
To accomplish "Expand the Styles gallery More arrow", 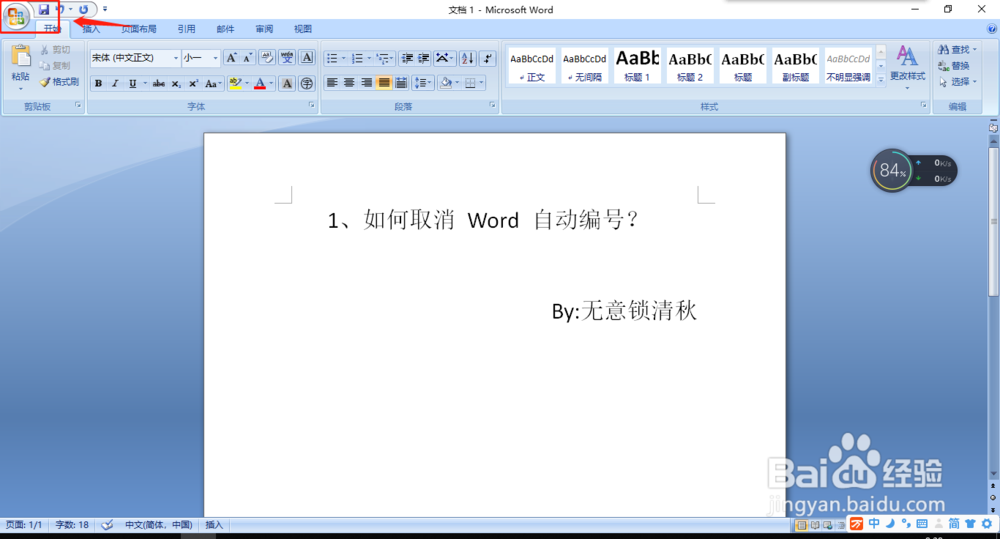I will (x=881, y=80).
